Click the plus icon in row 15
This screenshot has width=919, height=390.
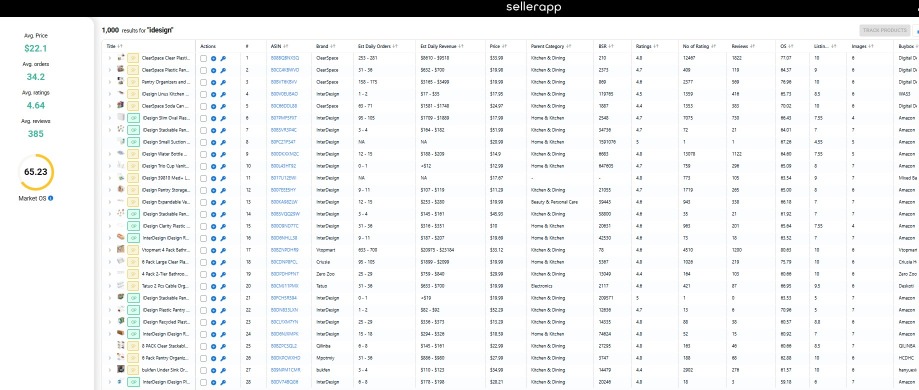(213, 226)
